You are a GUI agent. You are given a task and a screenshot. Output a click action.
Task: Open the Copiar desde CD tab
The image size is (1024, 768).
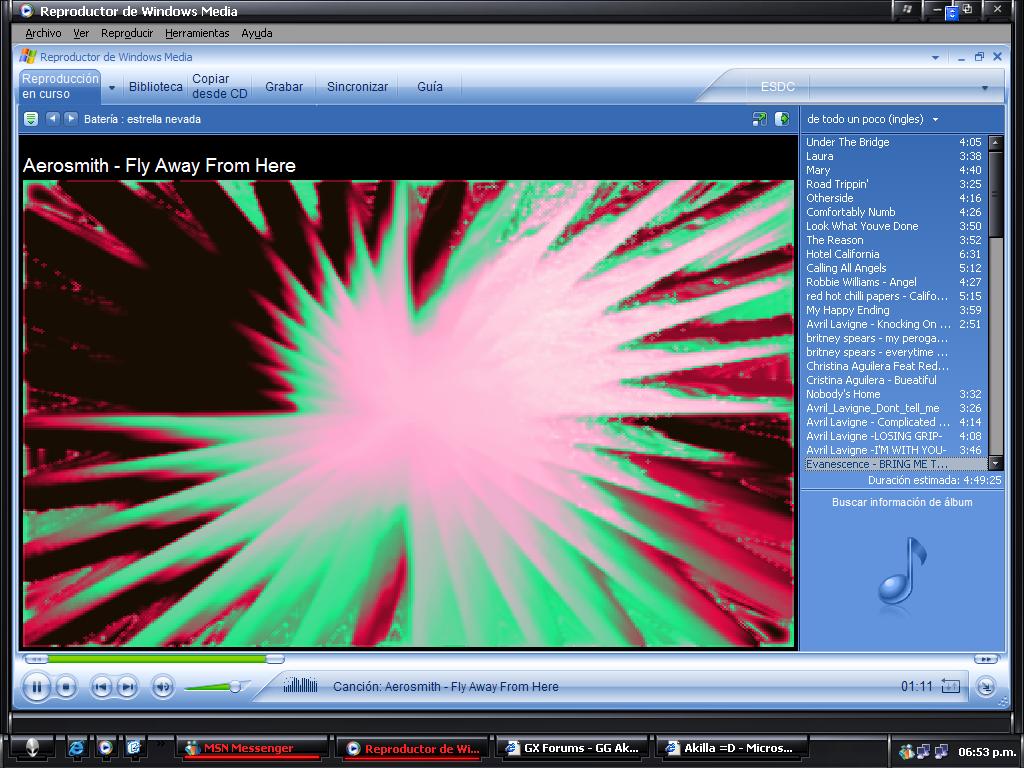(x=219, y=86)
